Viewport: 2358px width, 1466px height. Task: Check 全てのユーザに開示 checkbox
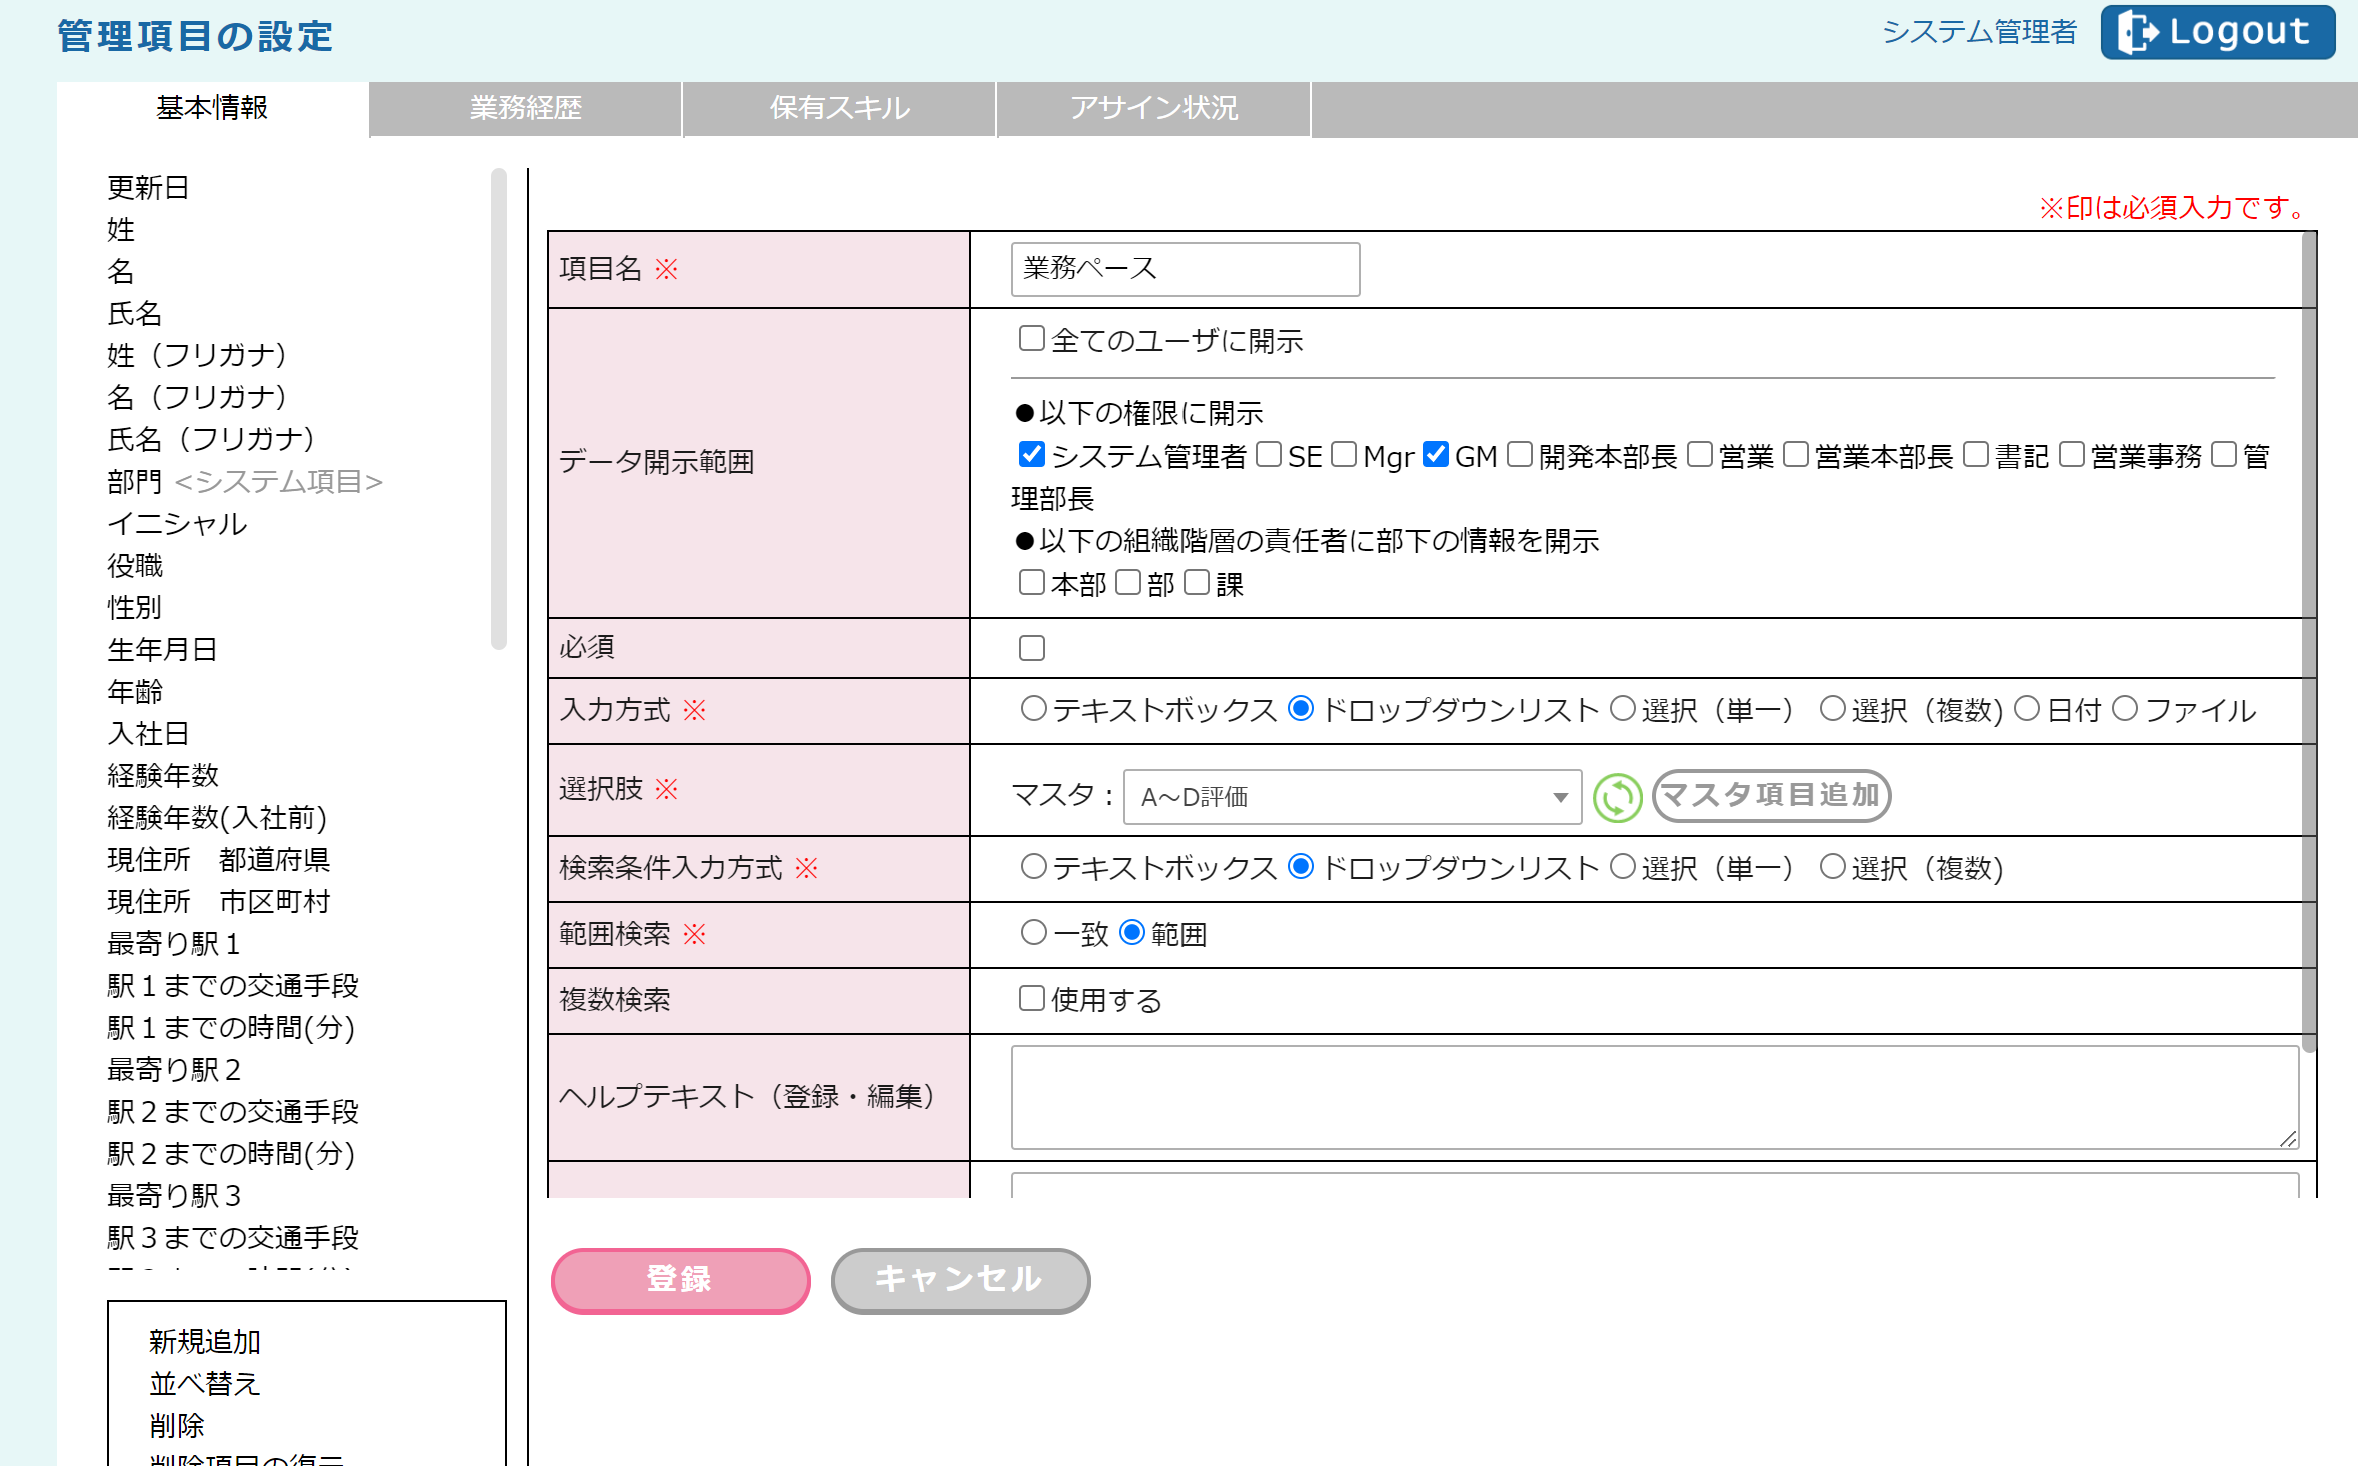coord(1031,339)
